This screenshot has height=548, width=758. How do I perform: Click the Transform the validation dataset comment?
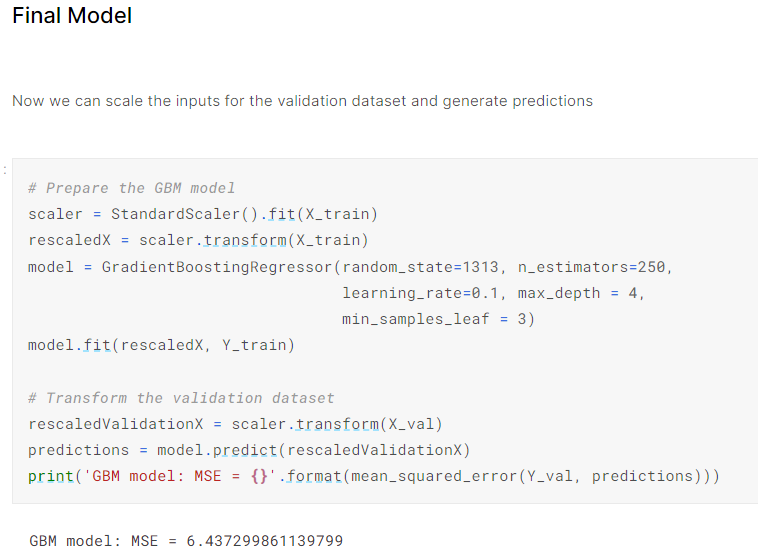181,398
